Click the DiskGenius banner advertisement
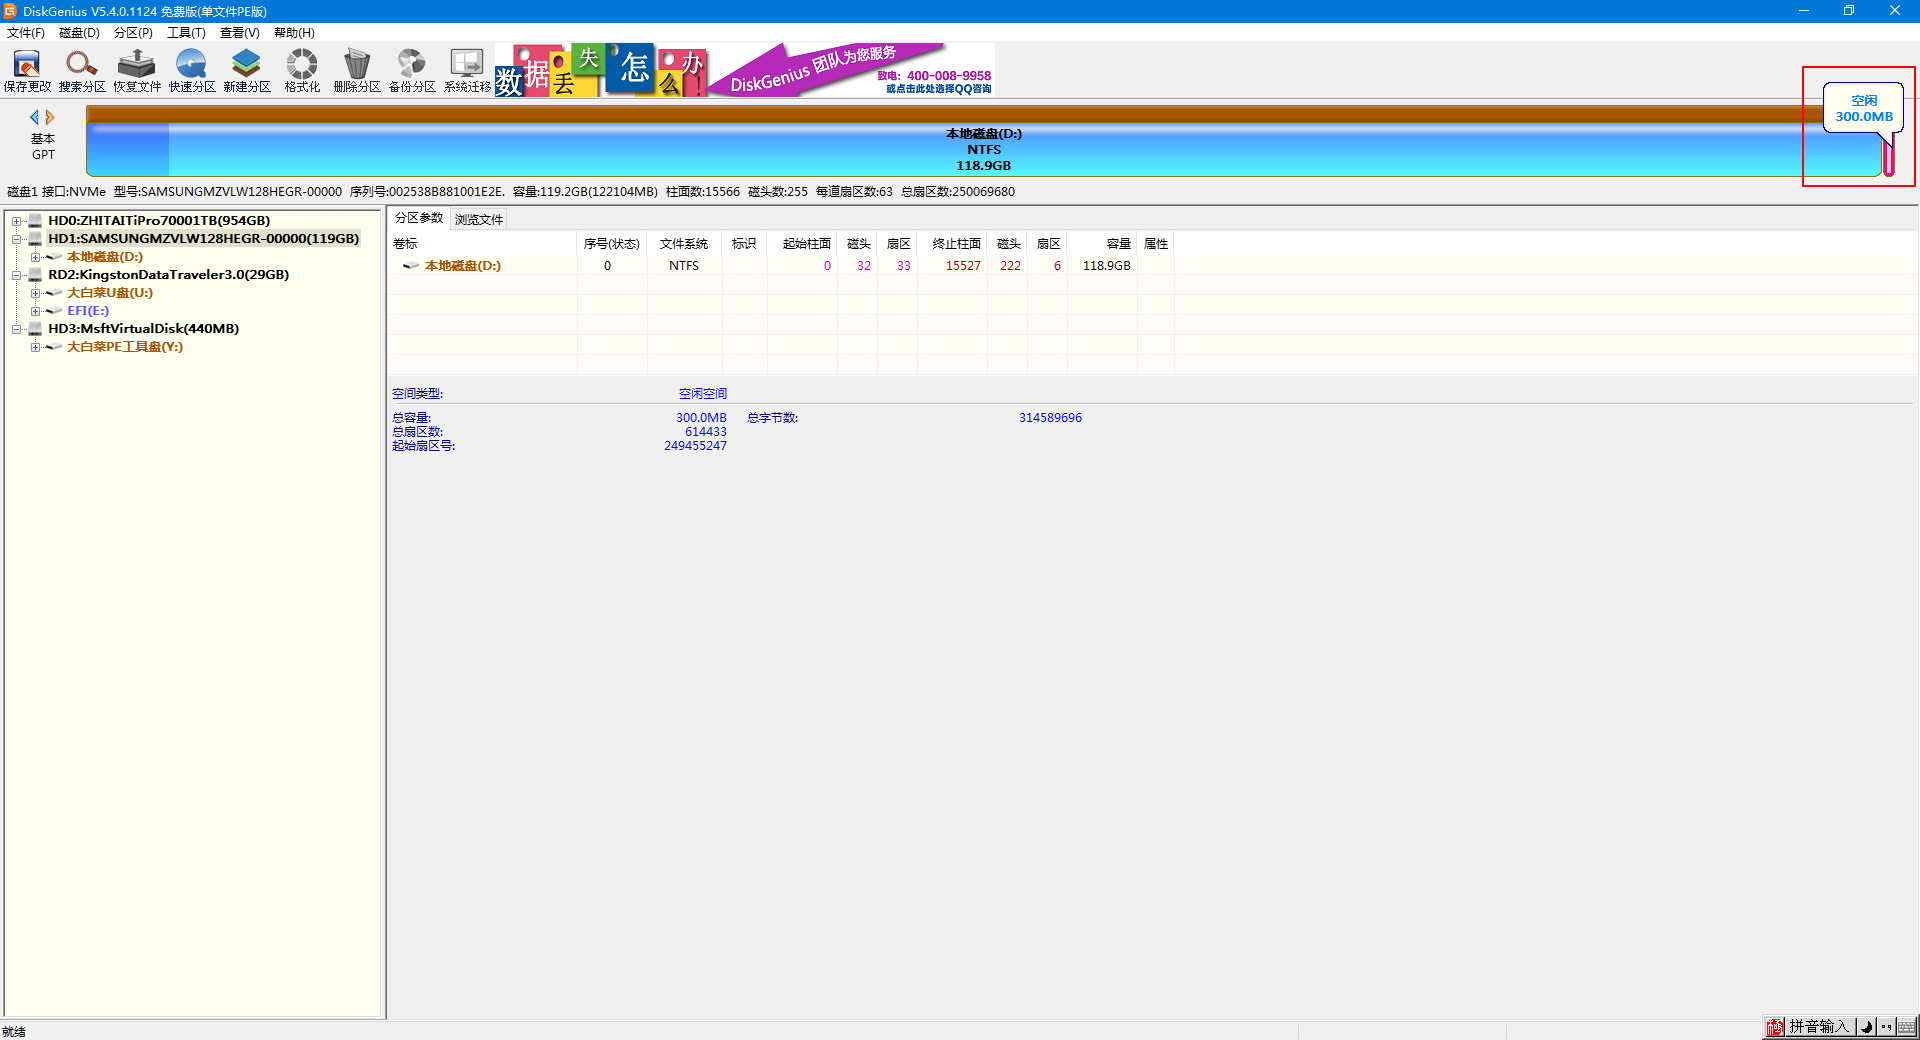The image size is (1920, 1040). [x=745, y=70]
